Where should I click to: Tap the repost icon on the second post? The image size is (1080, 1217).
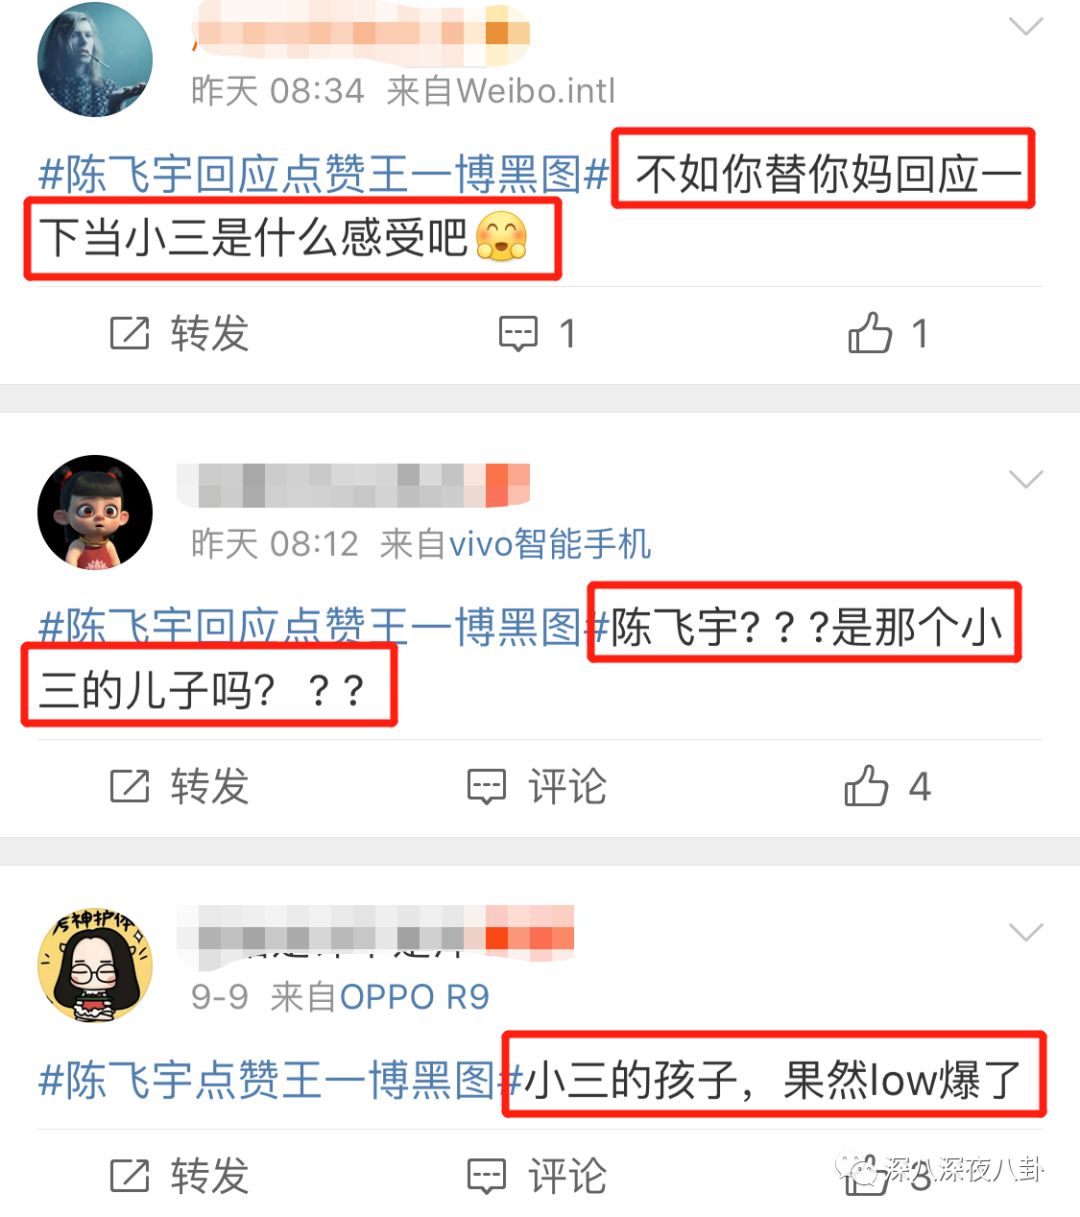129,786
